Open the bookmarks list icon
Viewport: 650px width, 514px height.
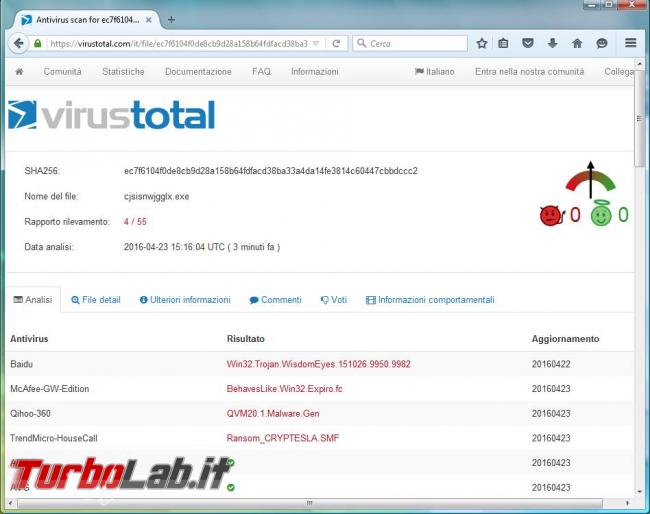click(503, 43)
